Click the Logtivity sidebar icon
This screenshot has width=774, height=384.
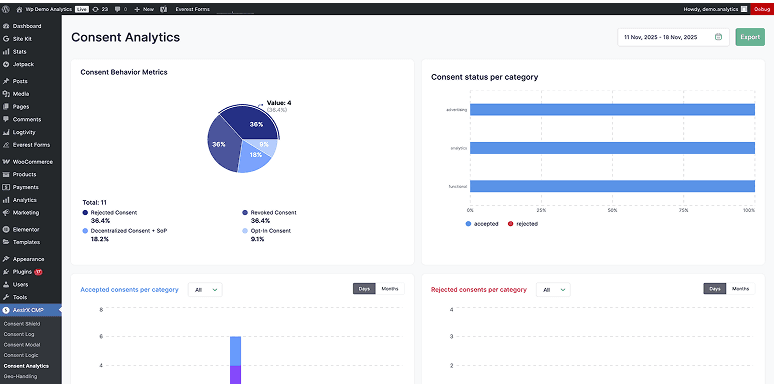point(6,132)
